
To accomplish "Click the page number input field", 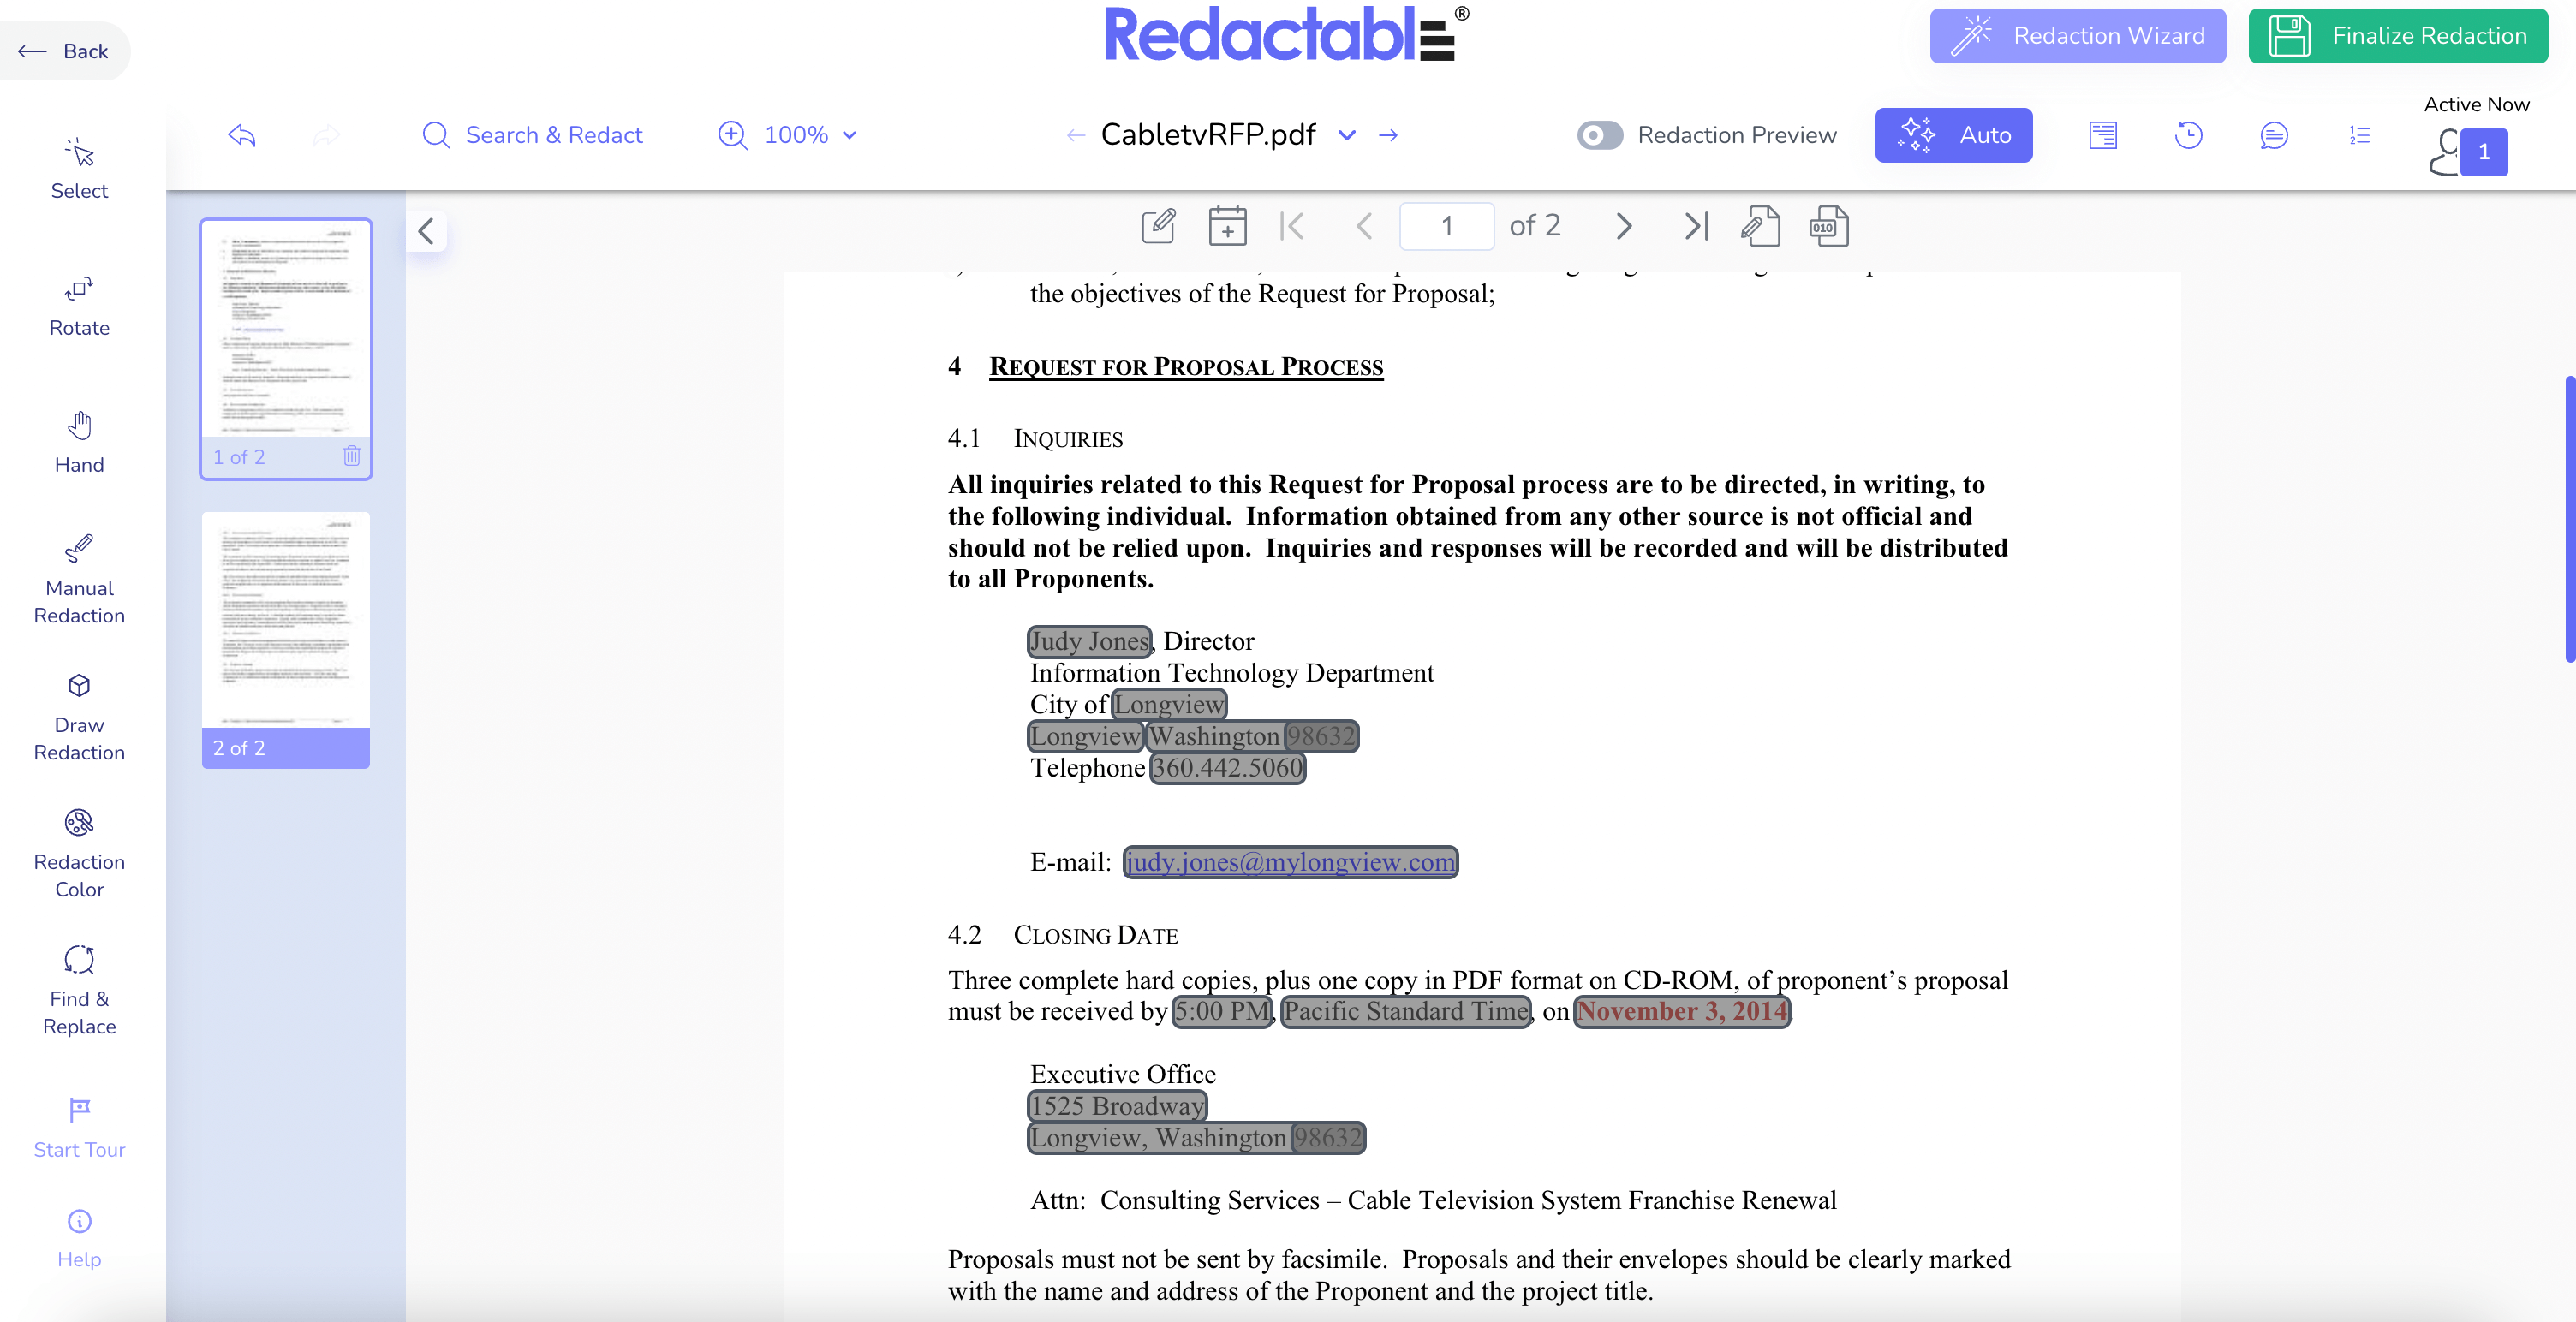I will tap(1446, 226).
